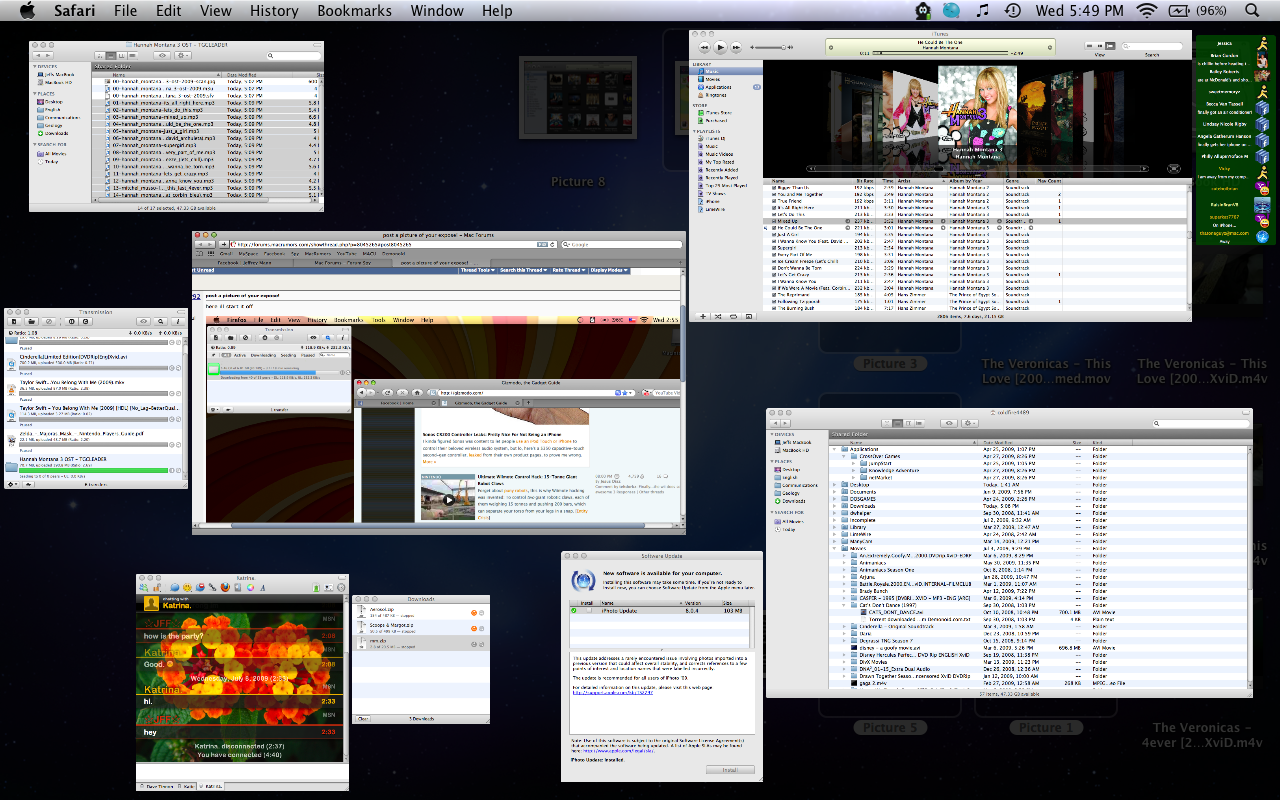Click Install in Software Update window
This screenshot has width=1280, height=800.
pos(730,770)
